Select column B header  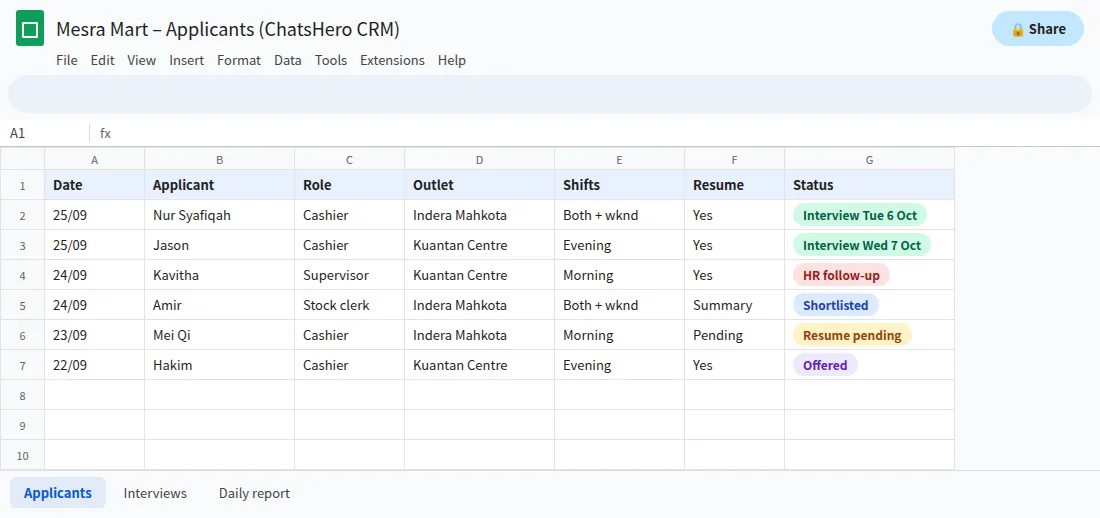pos(220,159)
